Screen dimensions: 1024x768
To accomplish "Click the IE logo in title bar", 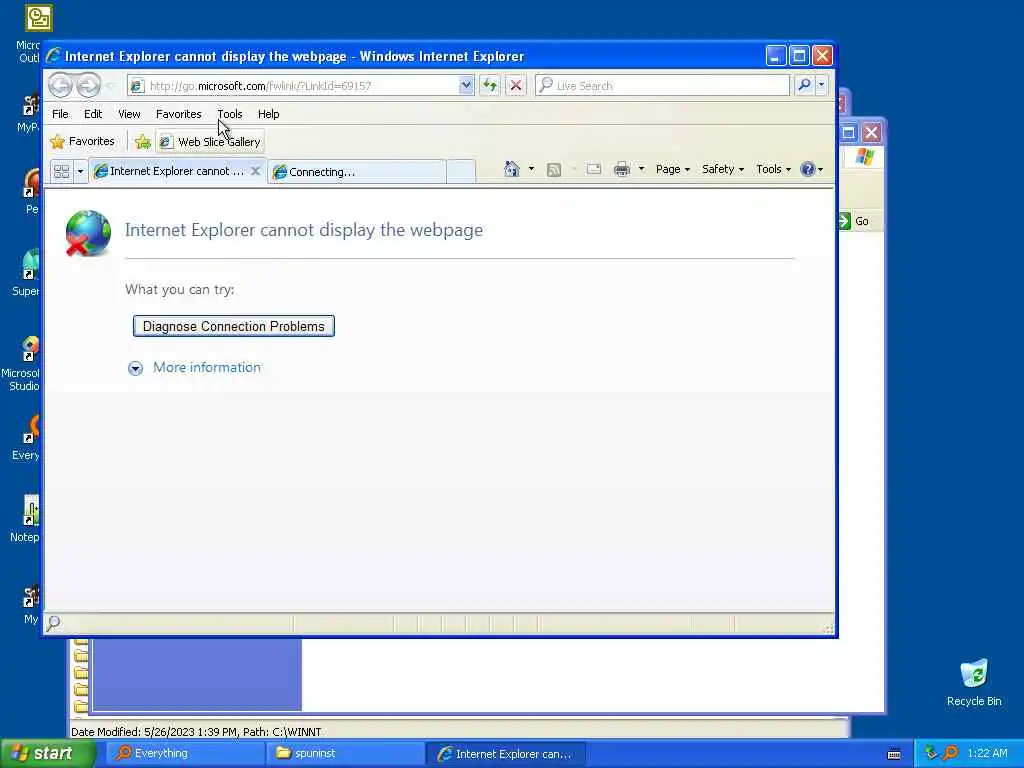I will 54,56.
